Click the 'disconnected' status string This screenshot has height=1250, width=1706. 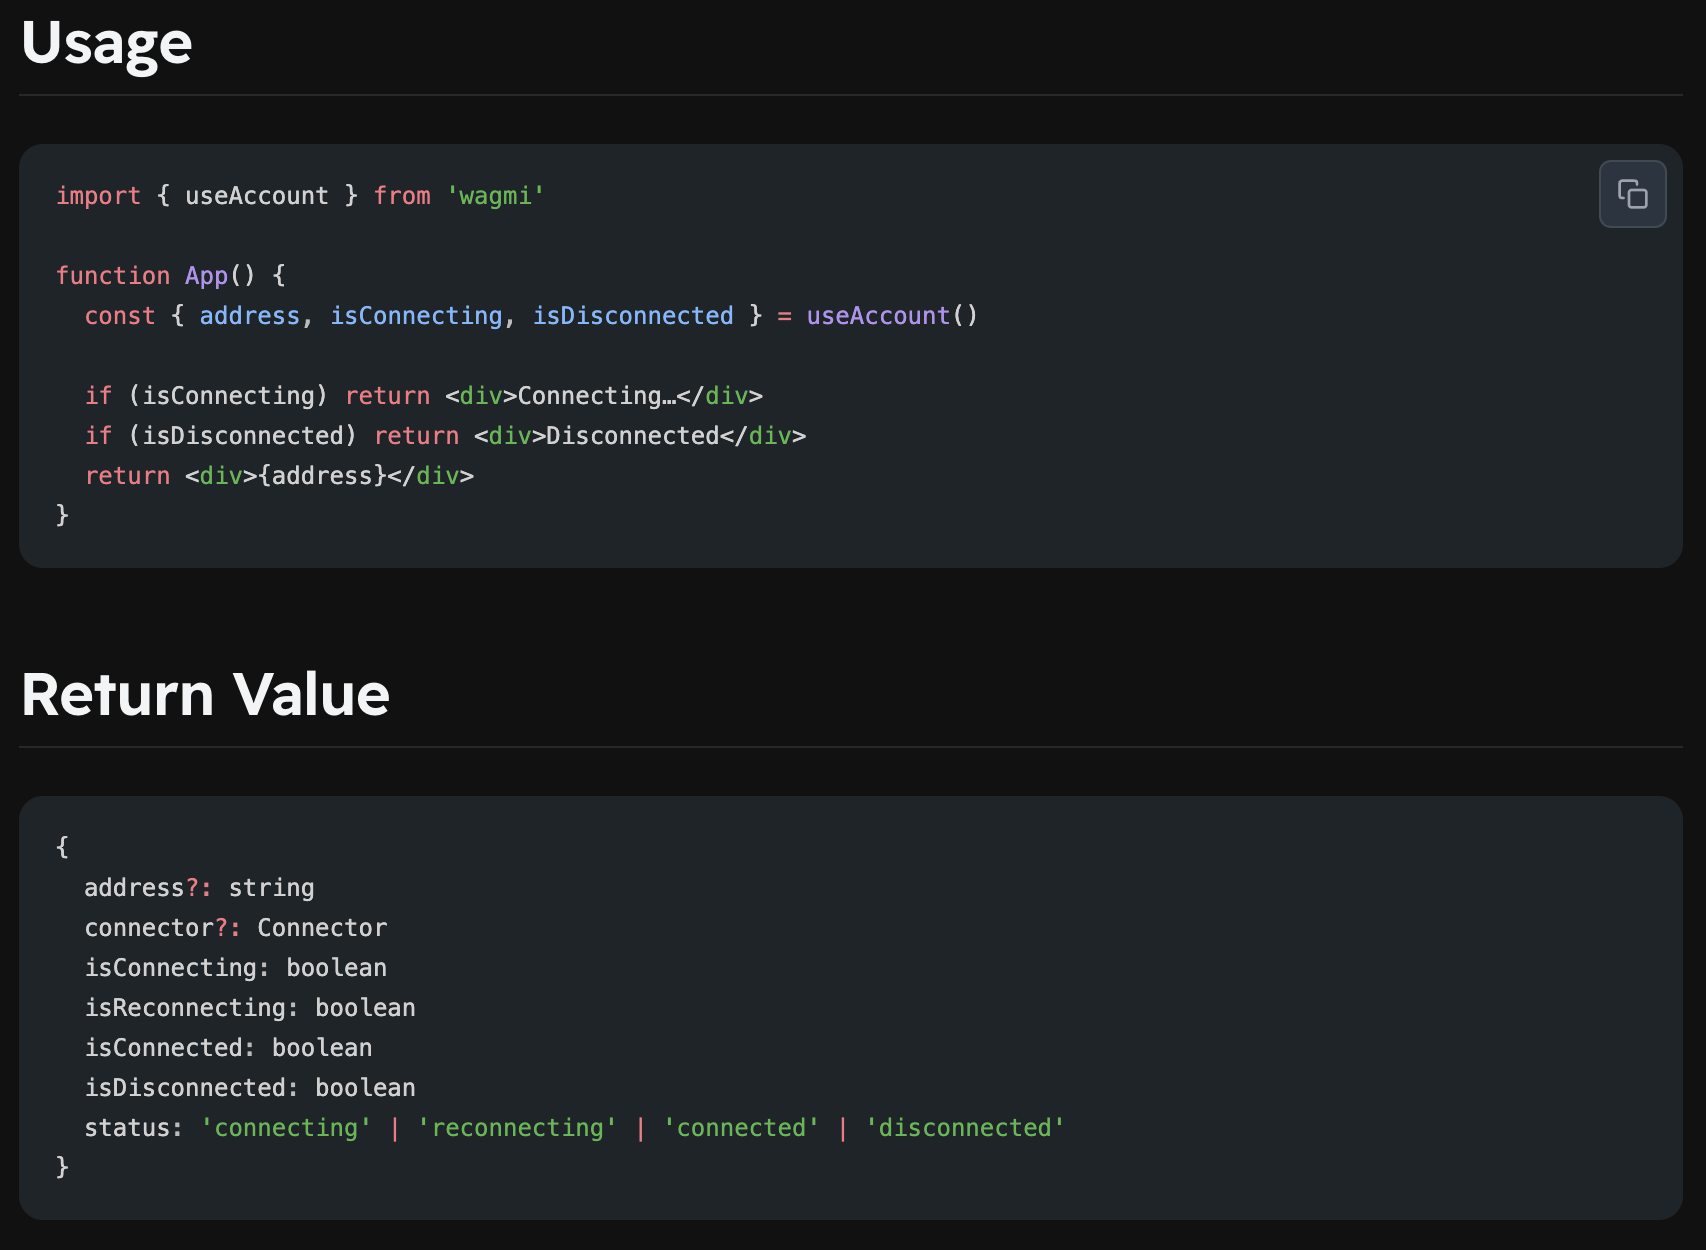pyautogui.click(x=965, y=1128)
